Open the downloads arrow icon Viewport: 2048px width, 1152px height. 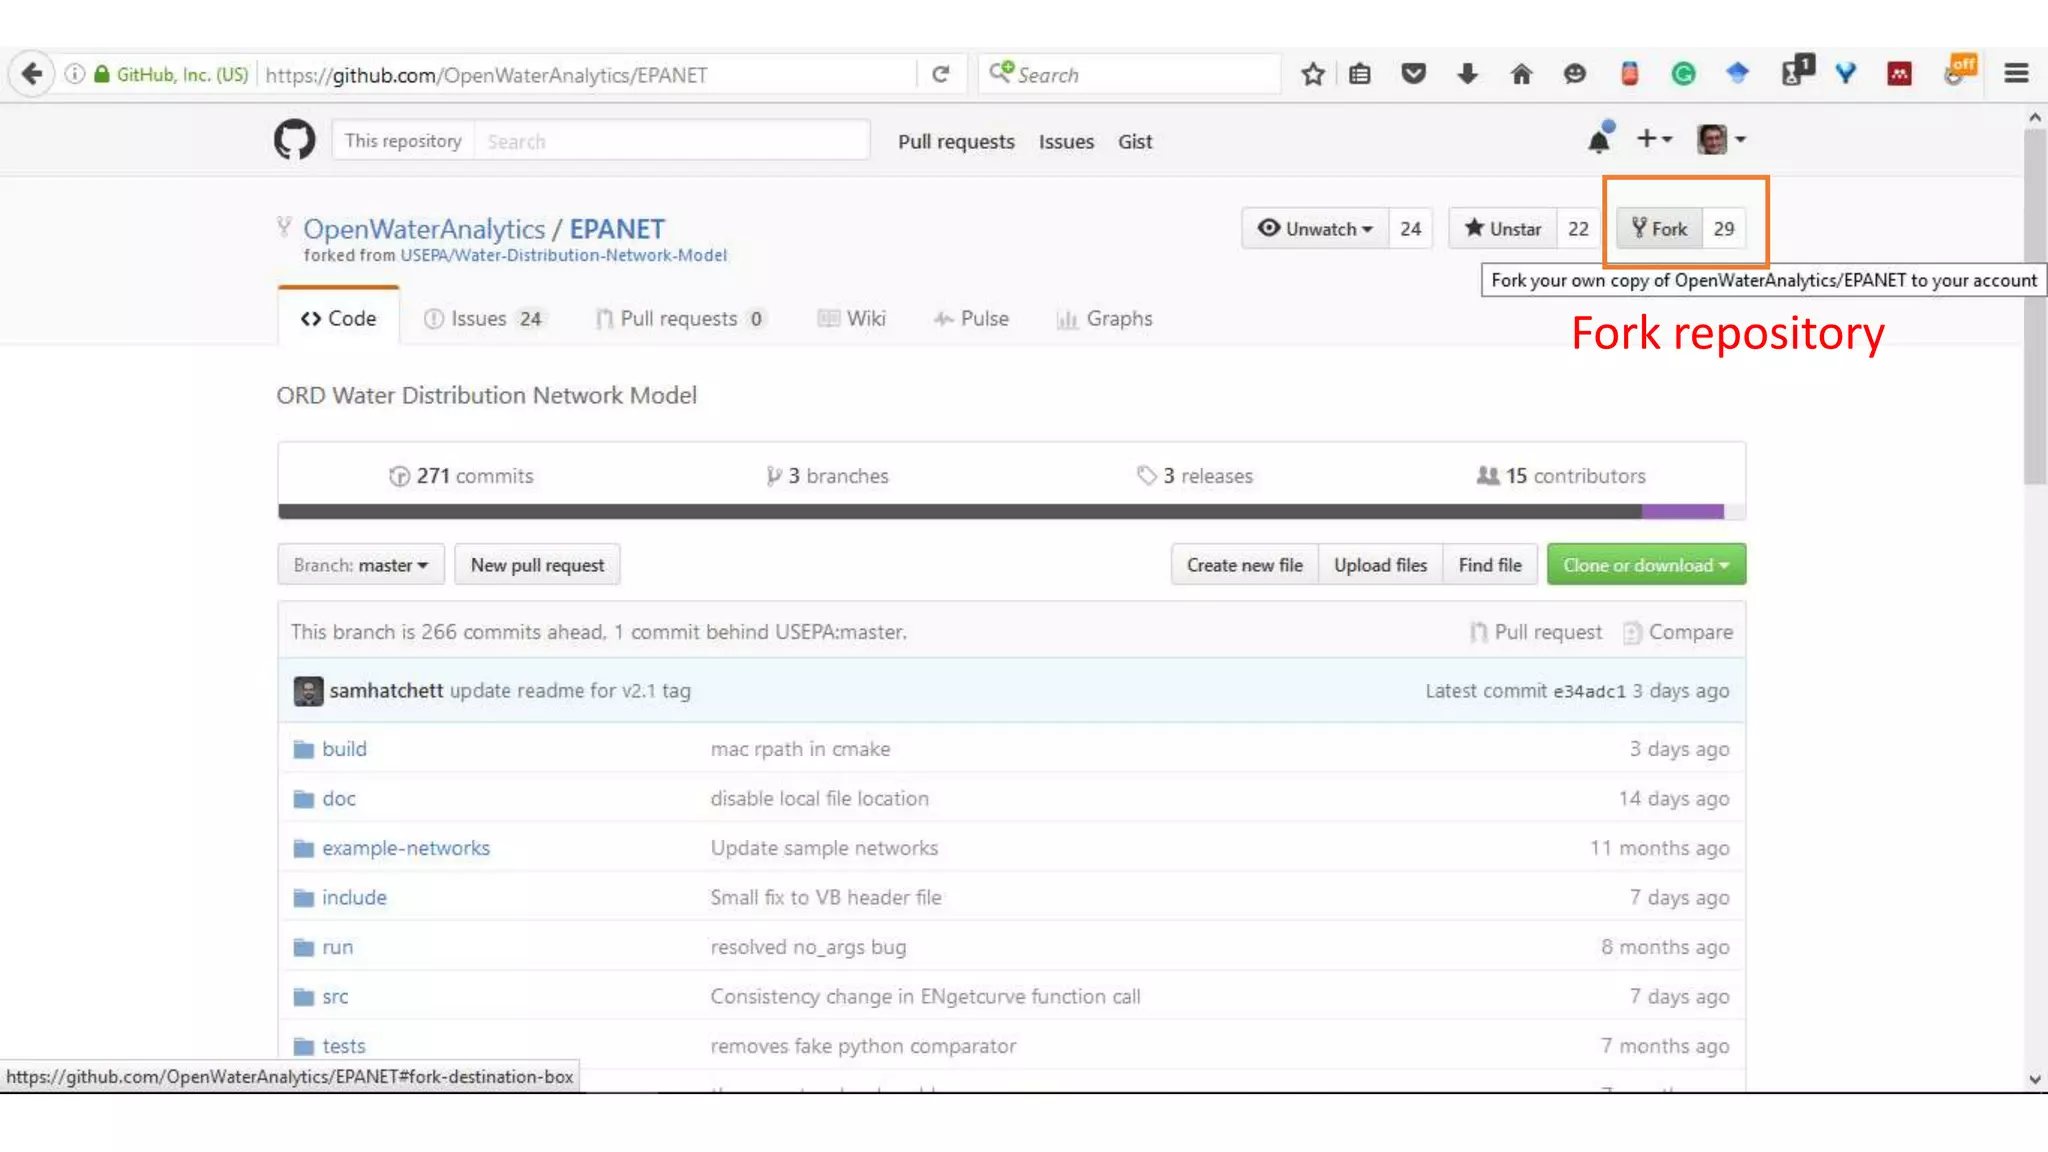pos(1467,74)
